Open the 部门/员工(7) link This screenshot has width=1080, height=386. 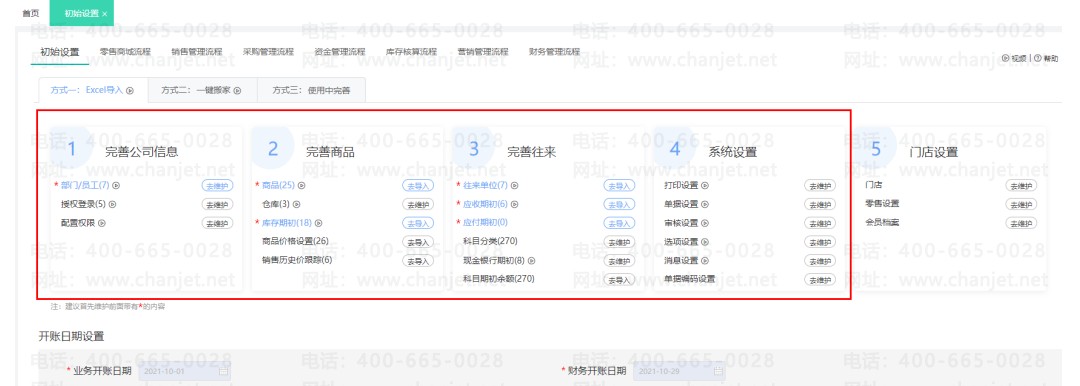(85, 185)
